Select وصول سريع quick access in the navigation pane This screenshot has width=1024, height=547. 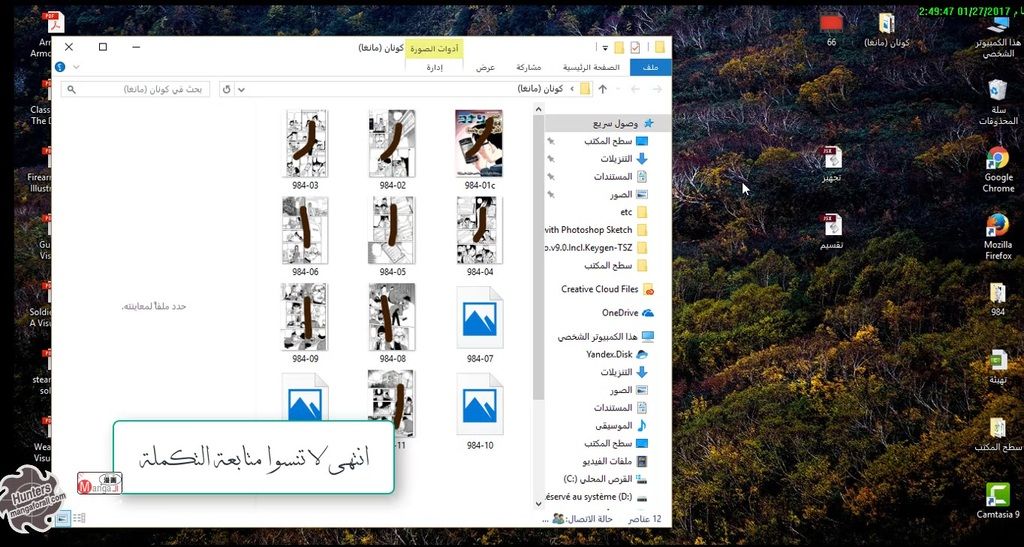click(x=623, y=123)
